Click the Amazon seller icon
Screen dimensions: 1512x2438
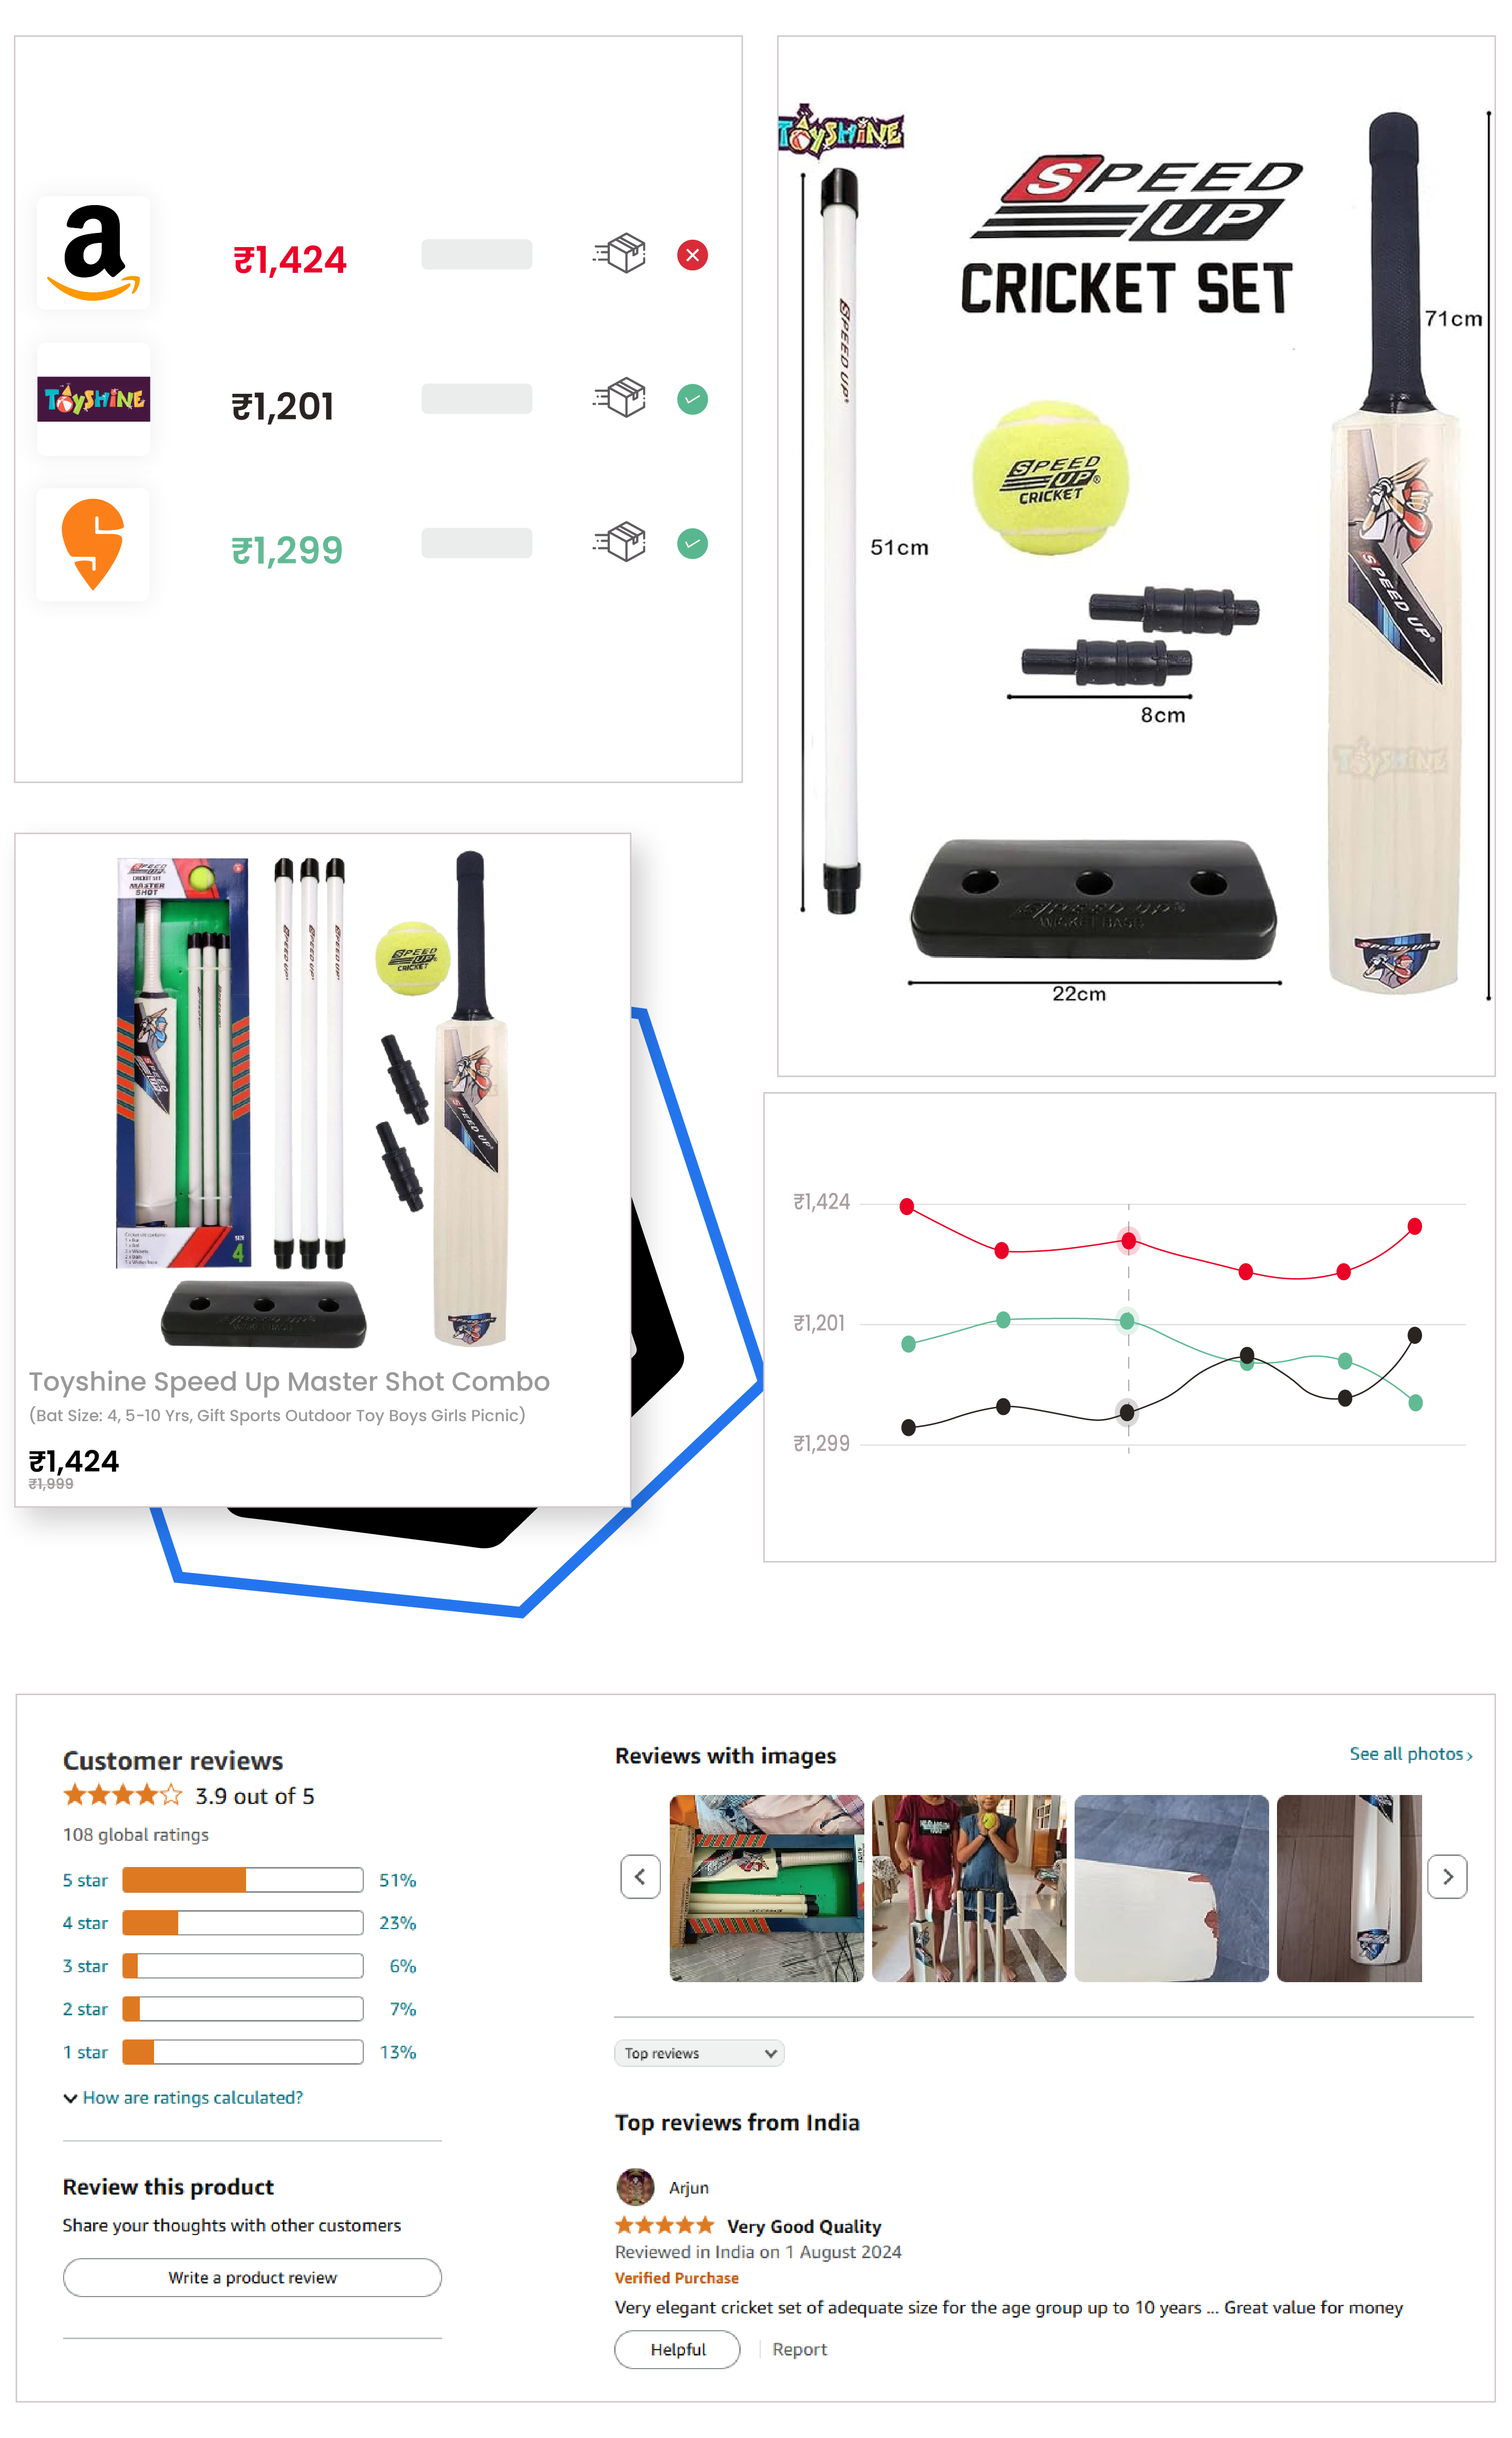(94, 258)
